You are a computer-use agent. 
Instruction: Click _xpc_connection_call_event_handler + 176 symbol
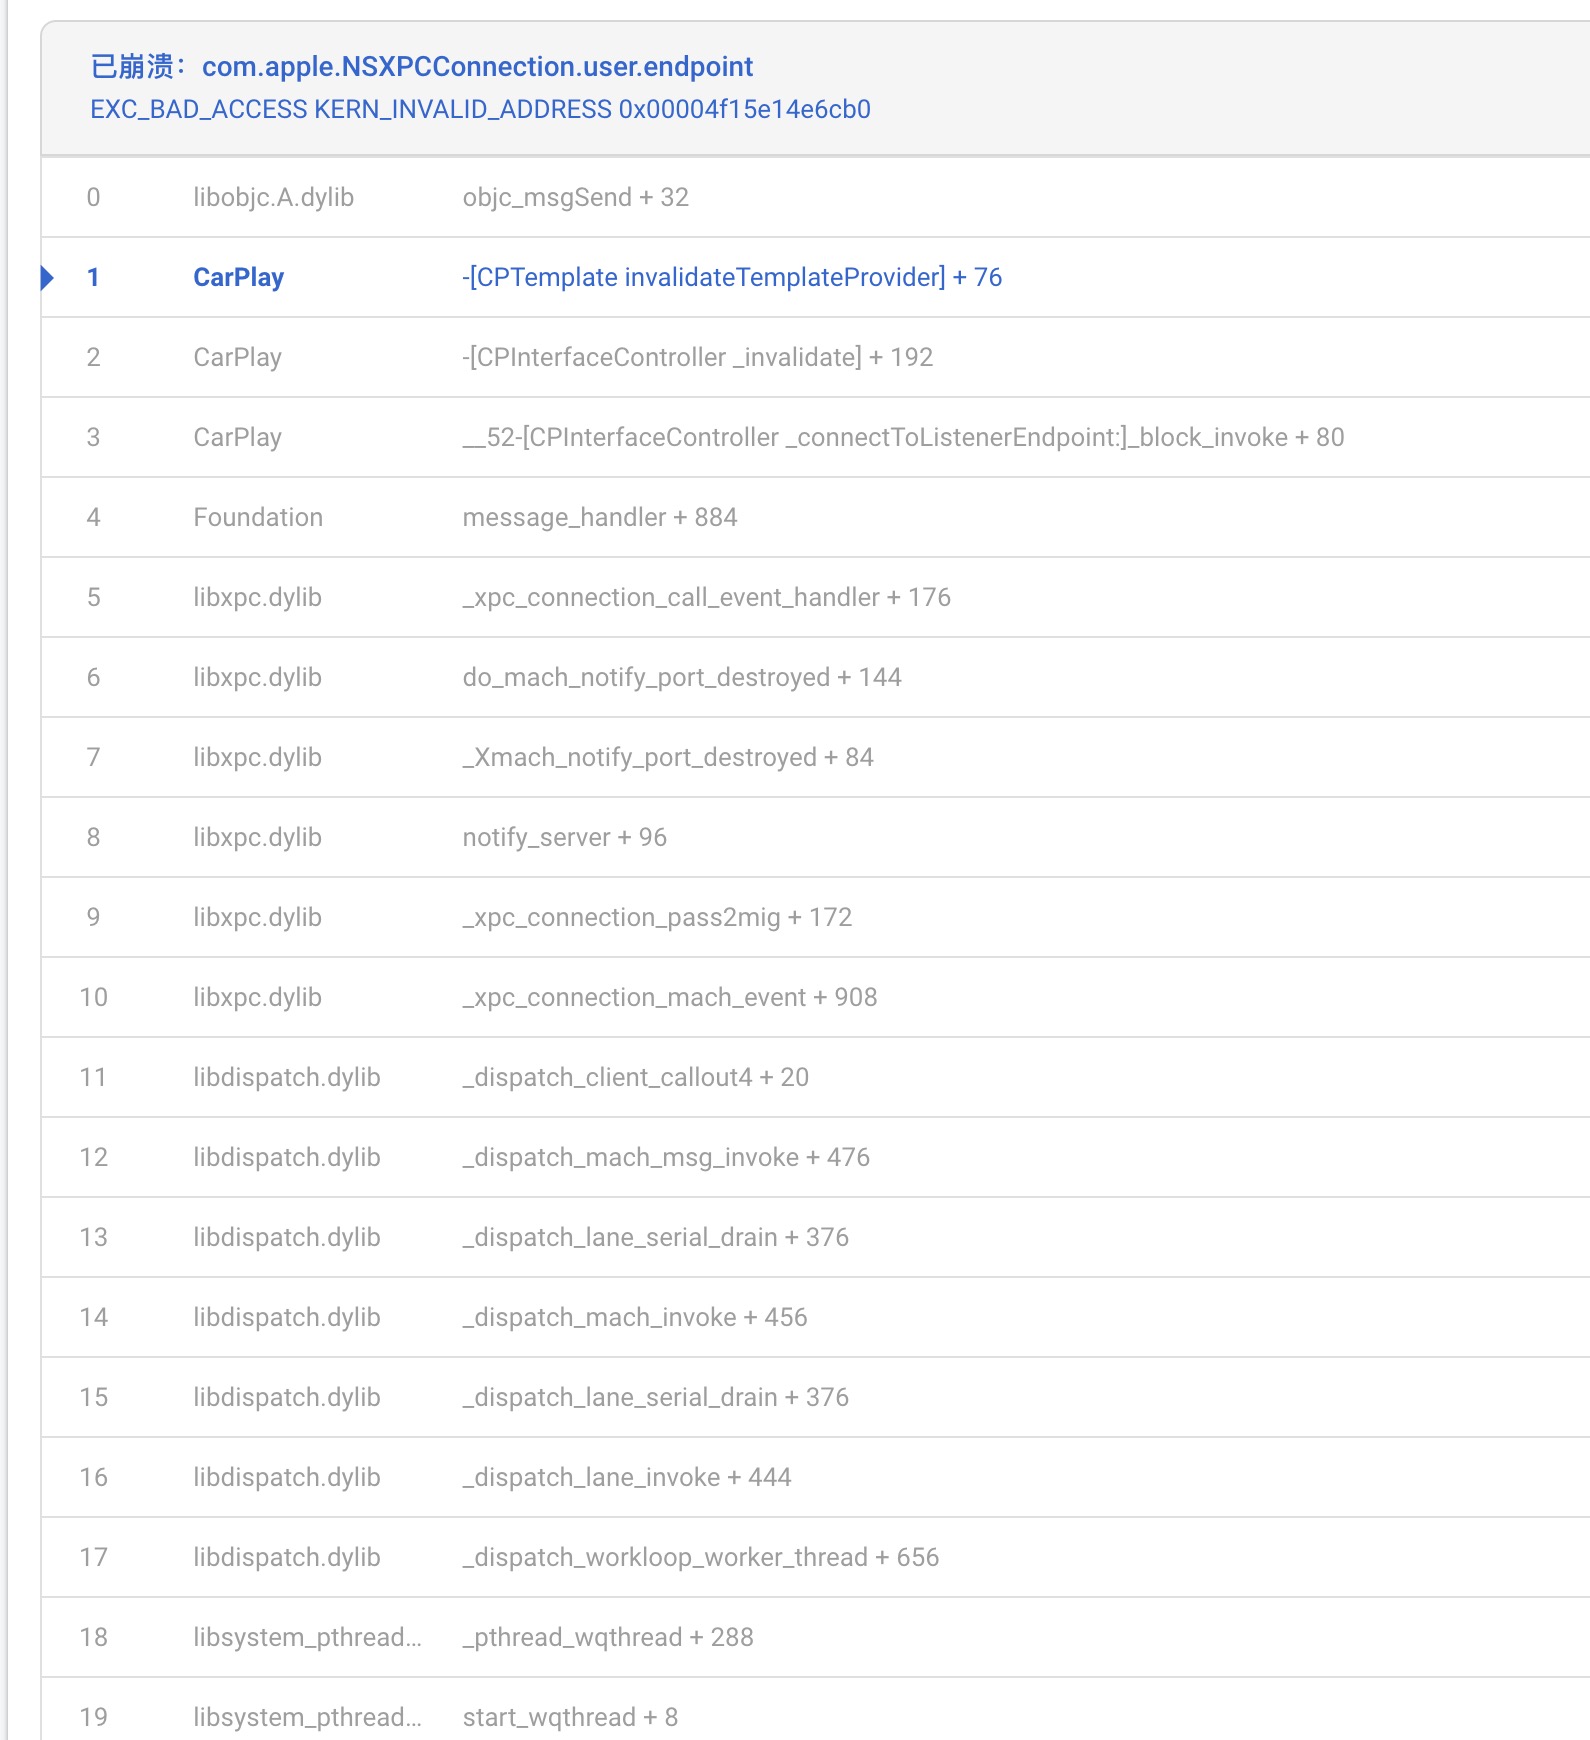[x=706, y=597]
